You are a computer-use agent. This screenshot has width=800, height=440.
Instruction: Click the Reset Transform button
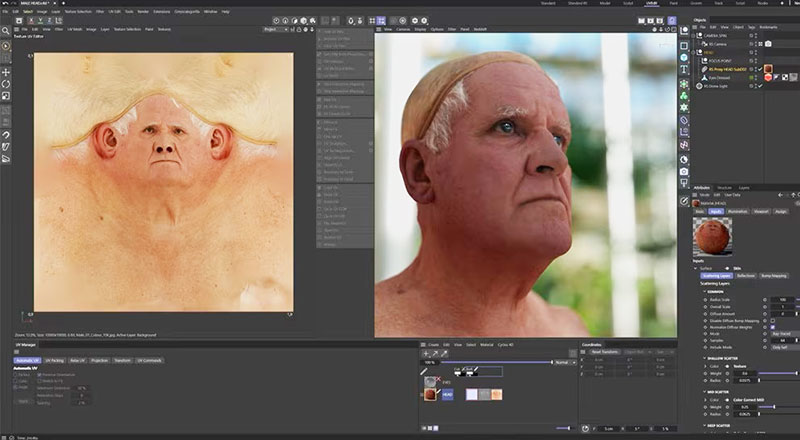pyautogui.click(x=604, y=352)
